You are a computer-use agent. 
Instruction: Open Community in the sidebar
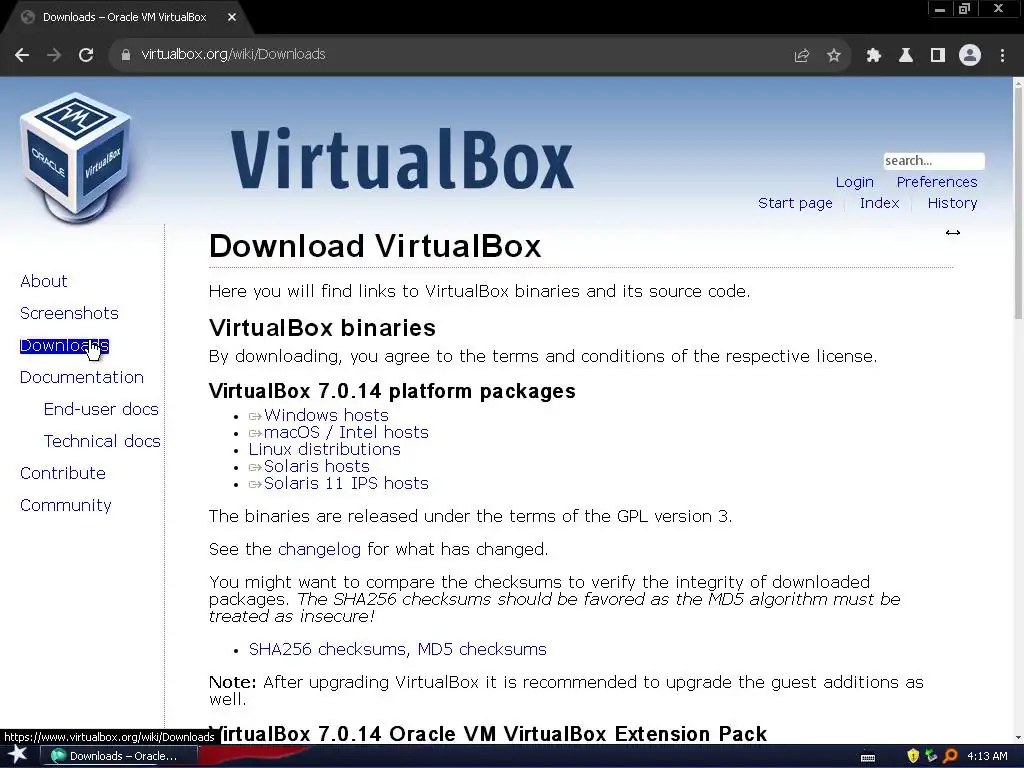[x=66, y=505]
